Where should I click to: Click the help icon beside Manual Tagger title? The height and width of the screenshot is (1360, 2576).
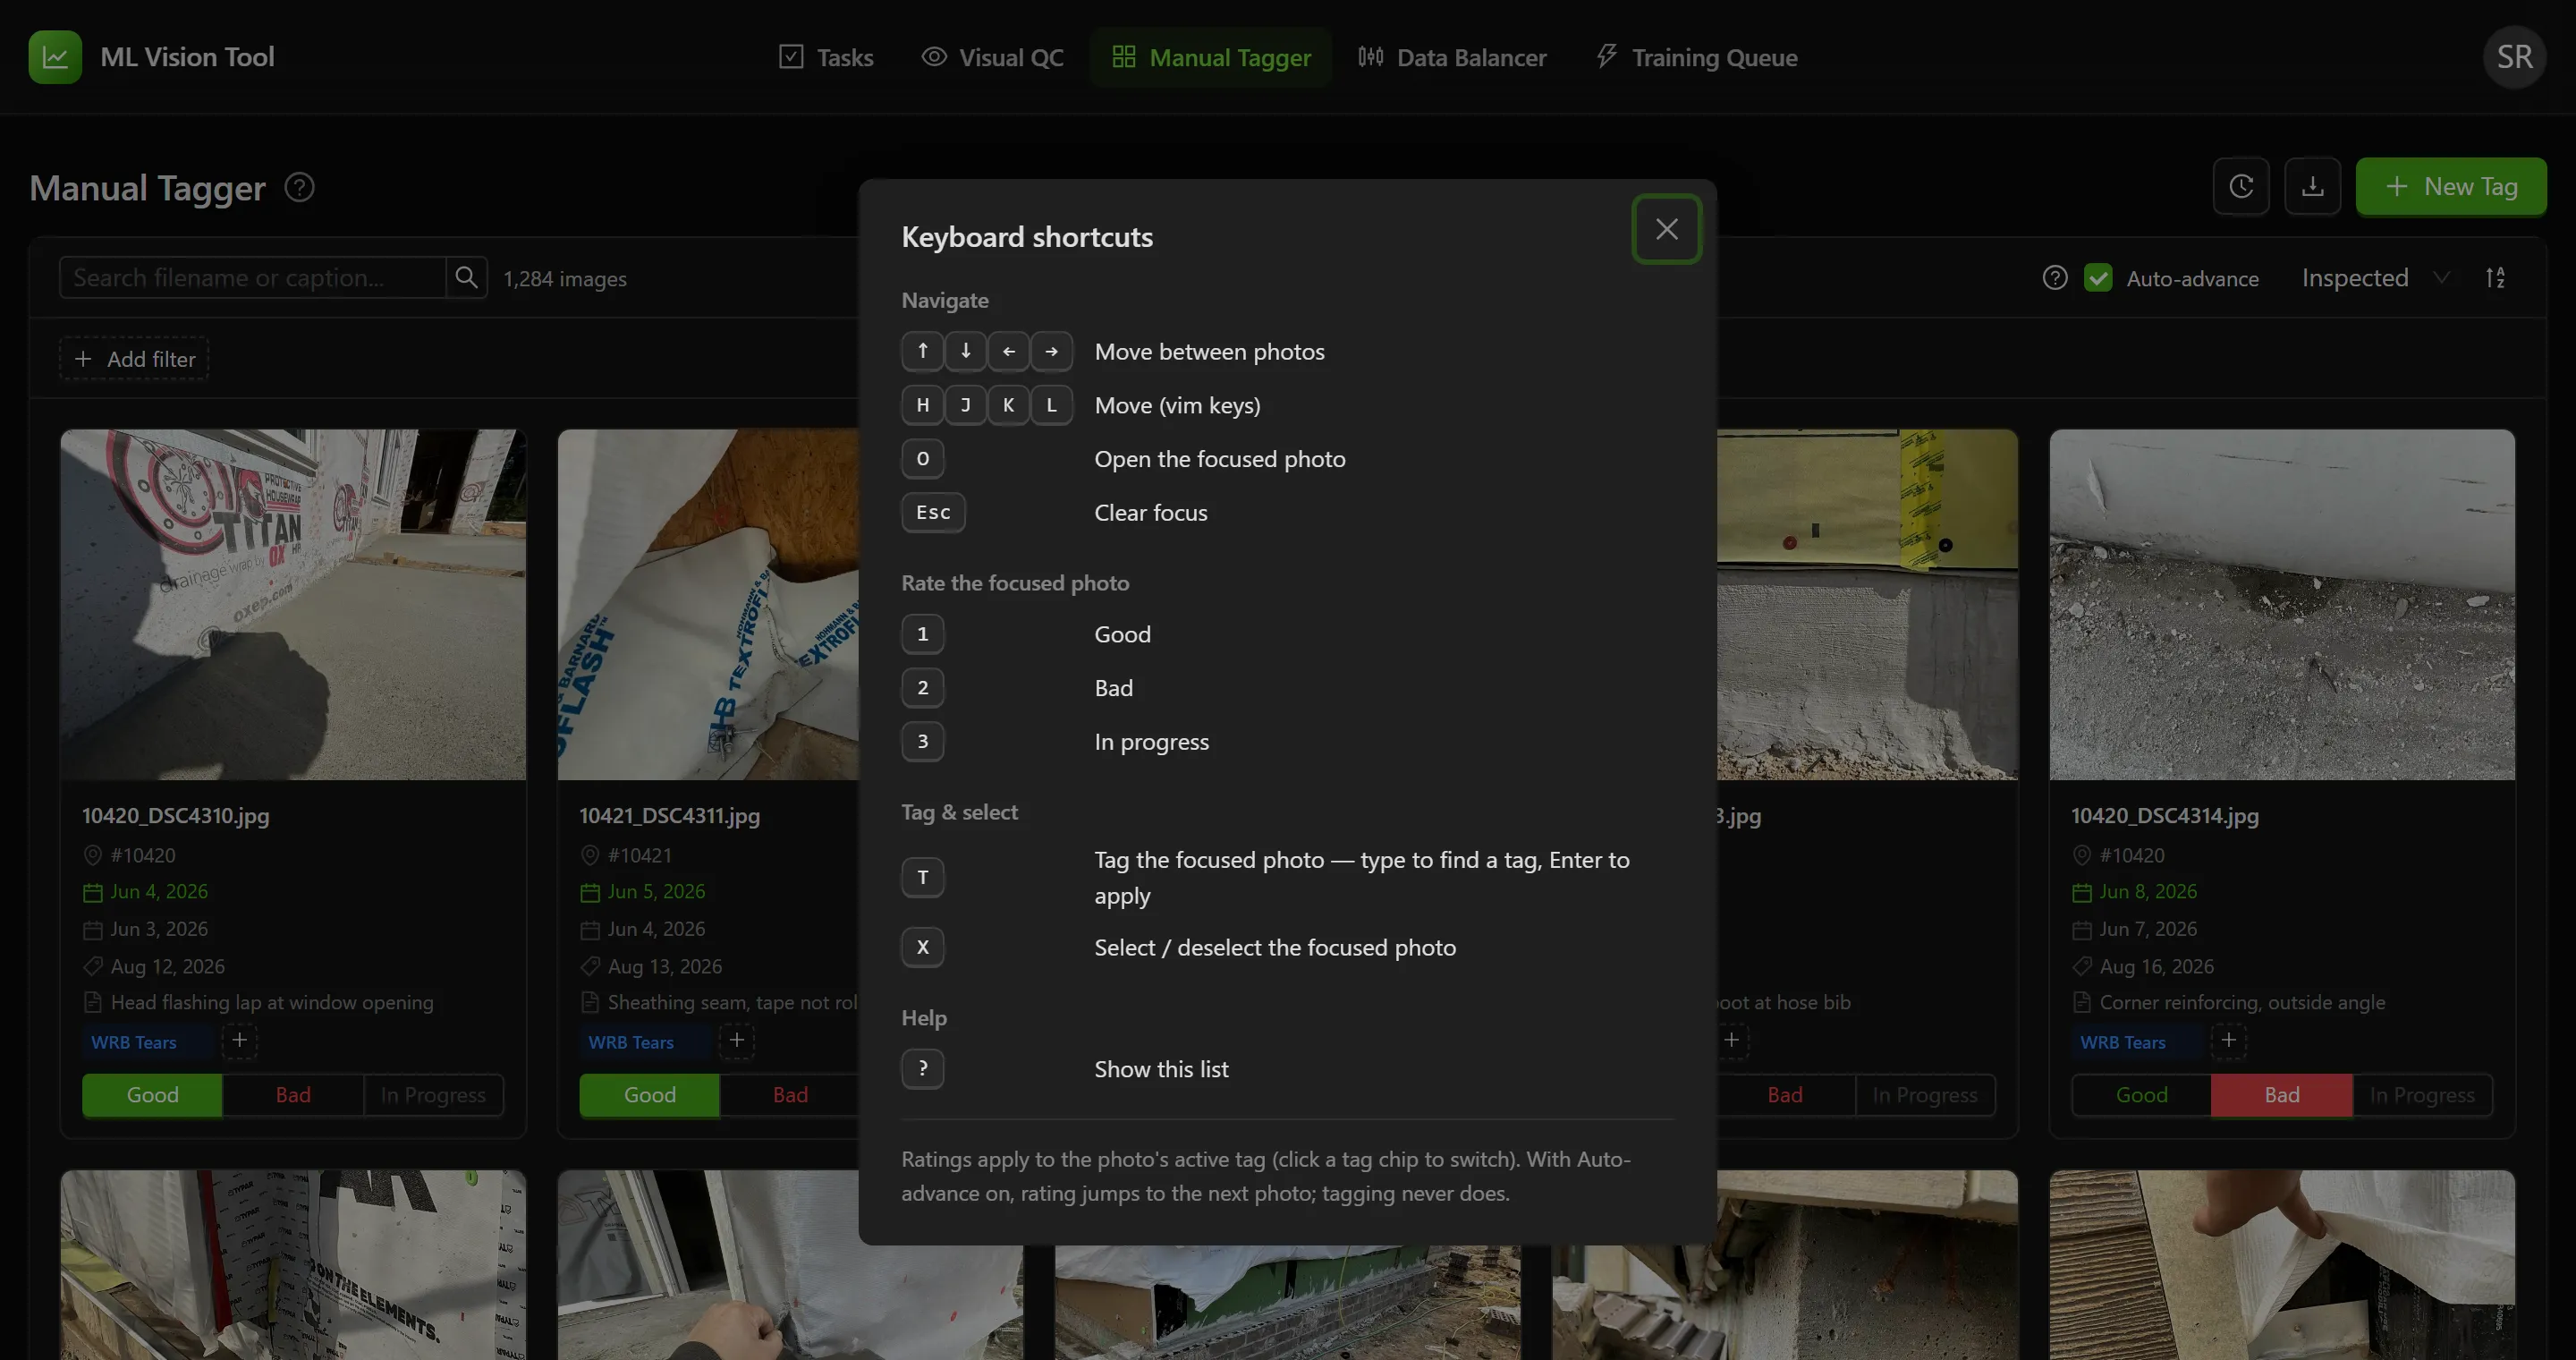300,187
